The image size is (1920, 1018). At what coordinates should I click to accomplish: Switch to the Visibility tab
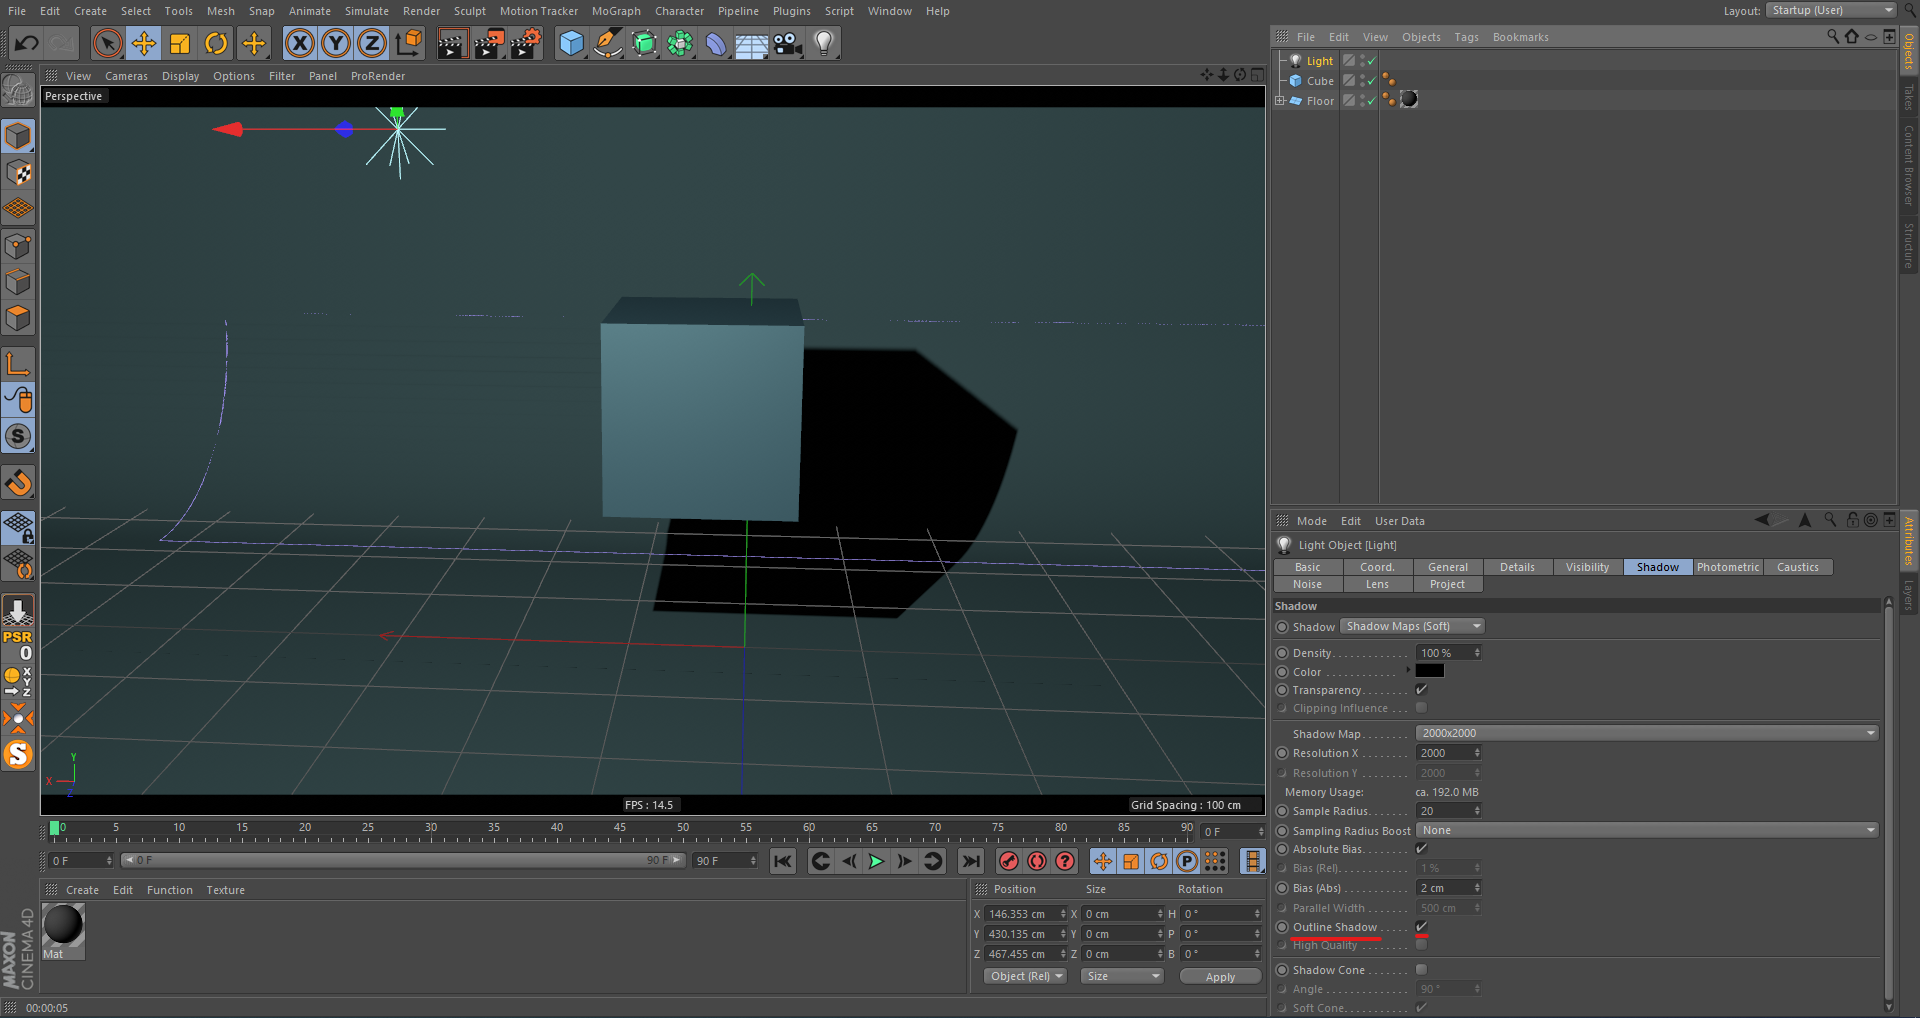click(x=1587, y=567)
